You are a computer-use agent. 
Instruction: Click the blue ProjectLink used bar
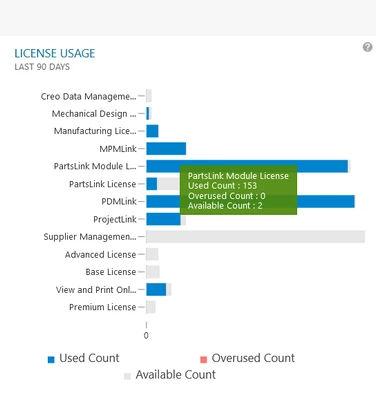coord(163,219)
